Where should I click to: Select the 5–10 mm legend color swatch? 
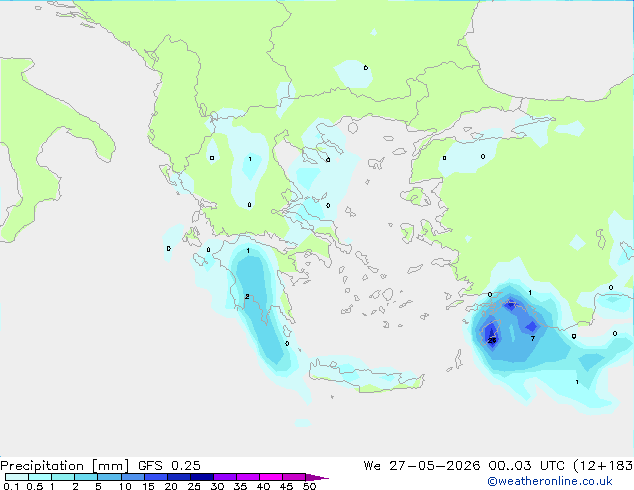coord(109,477)
